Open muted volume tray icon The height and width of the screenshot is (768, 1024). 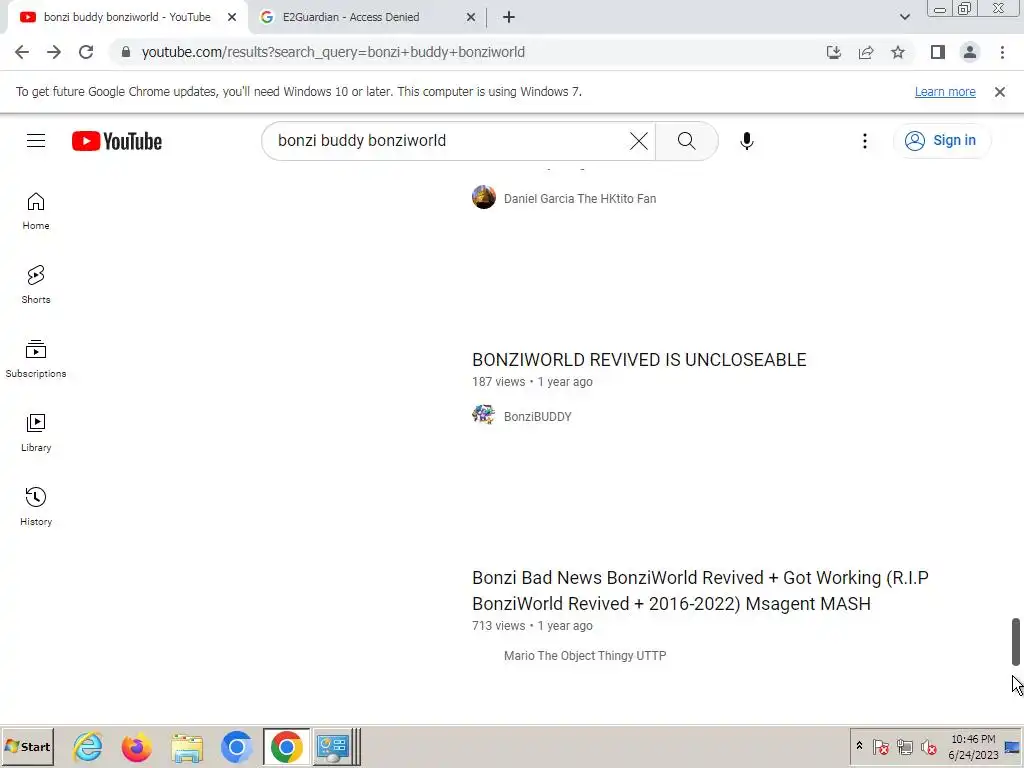coord(928,746)
